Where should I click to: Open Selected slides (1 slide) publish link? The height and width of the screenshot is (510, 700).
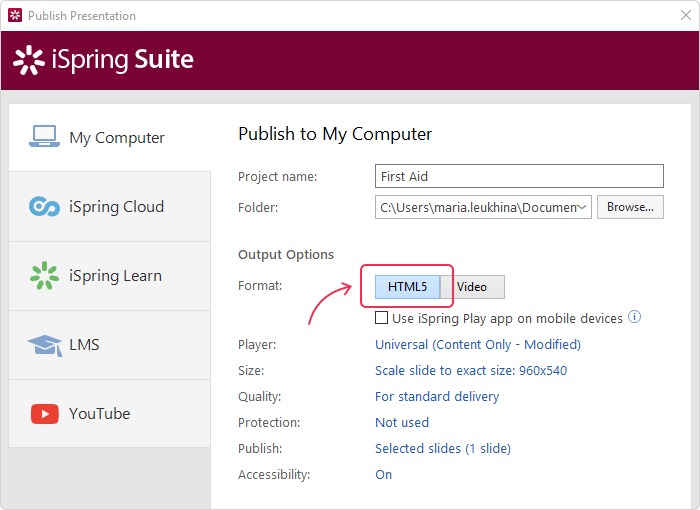pos(443,448)
